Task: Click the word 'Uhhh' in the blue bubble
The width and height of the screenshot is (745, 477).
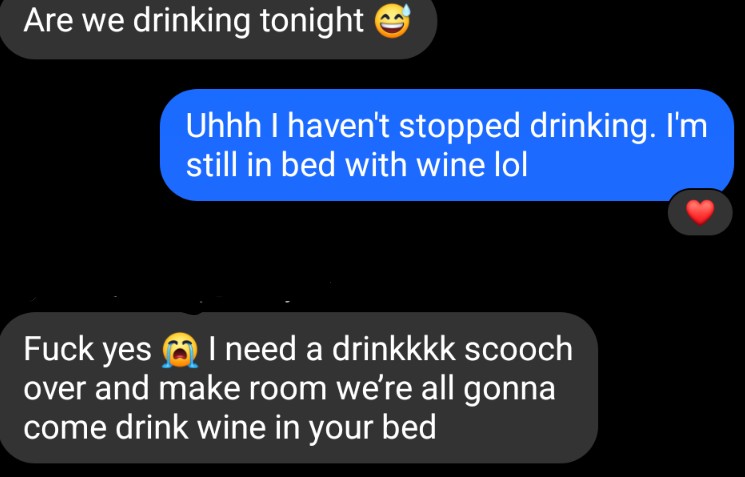Action: click(223, 126)
